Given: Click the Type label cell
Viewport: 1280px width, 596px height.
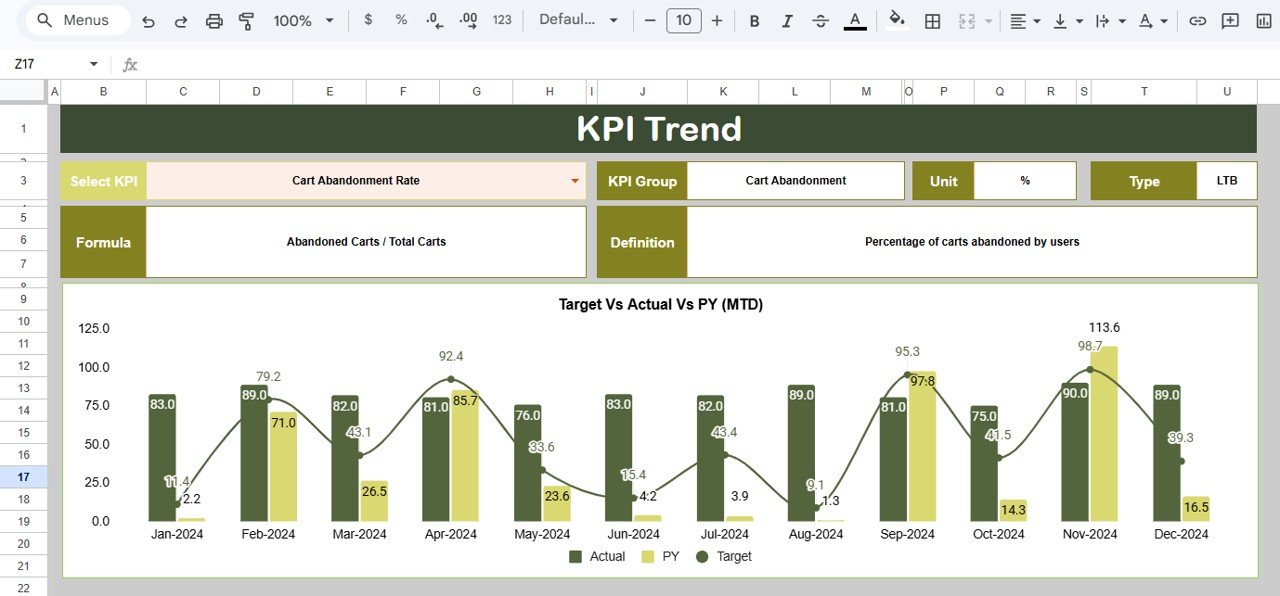Looking at the screenshot, I should (x=1144, y=181).
